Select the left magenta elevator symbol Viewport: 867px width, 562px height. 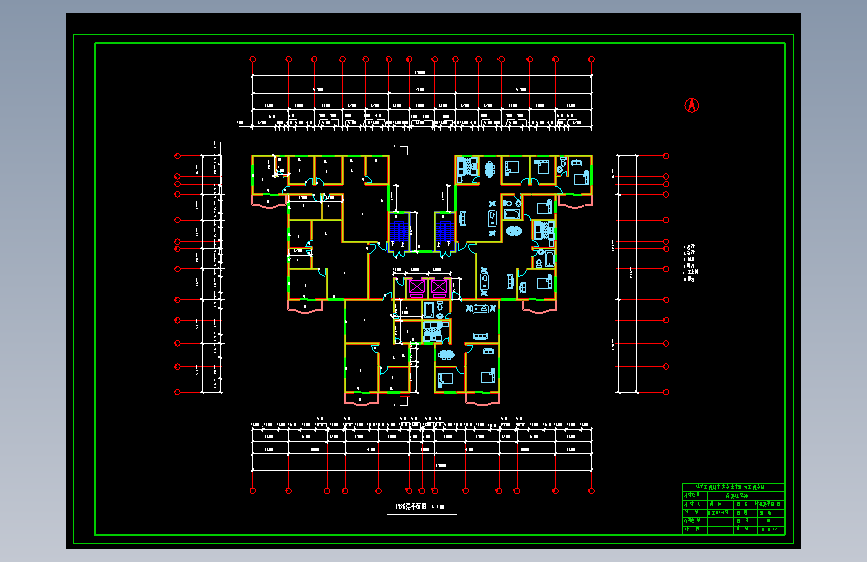[x=417, y=287]
